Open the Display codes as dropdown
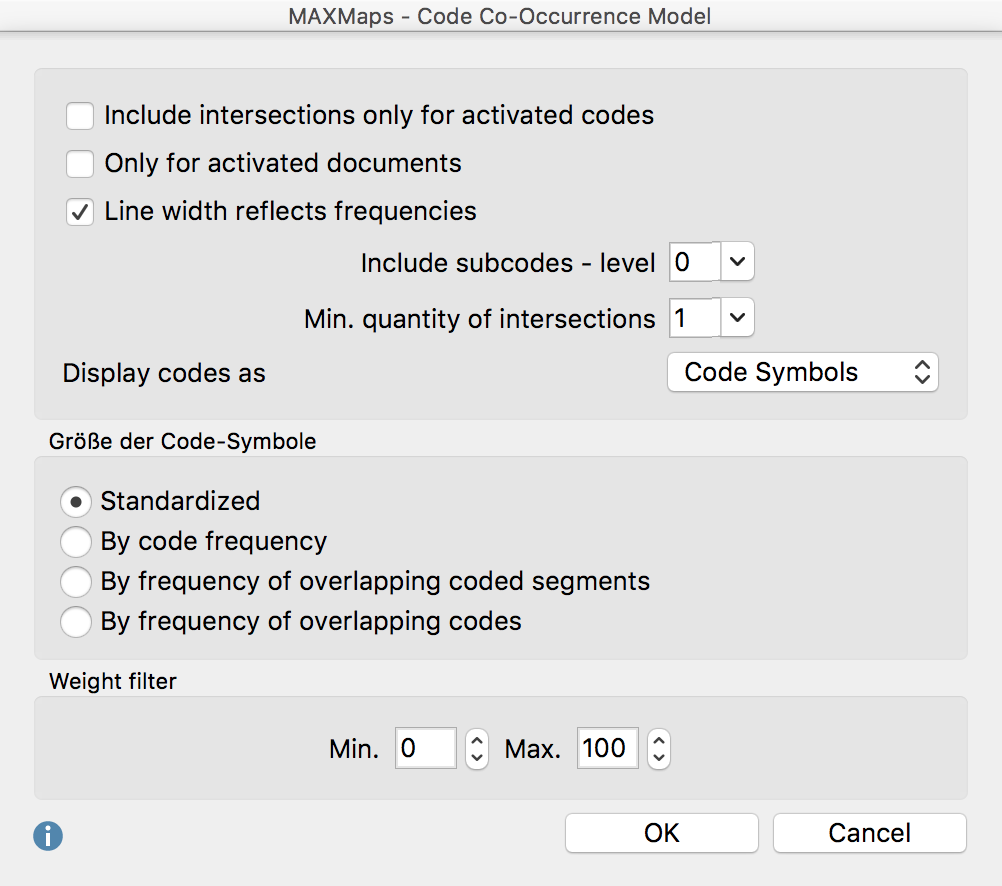1002x886 pixels. pyautogui.click(x=802, y=372)
